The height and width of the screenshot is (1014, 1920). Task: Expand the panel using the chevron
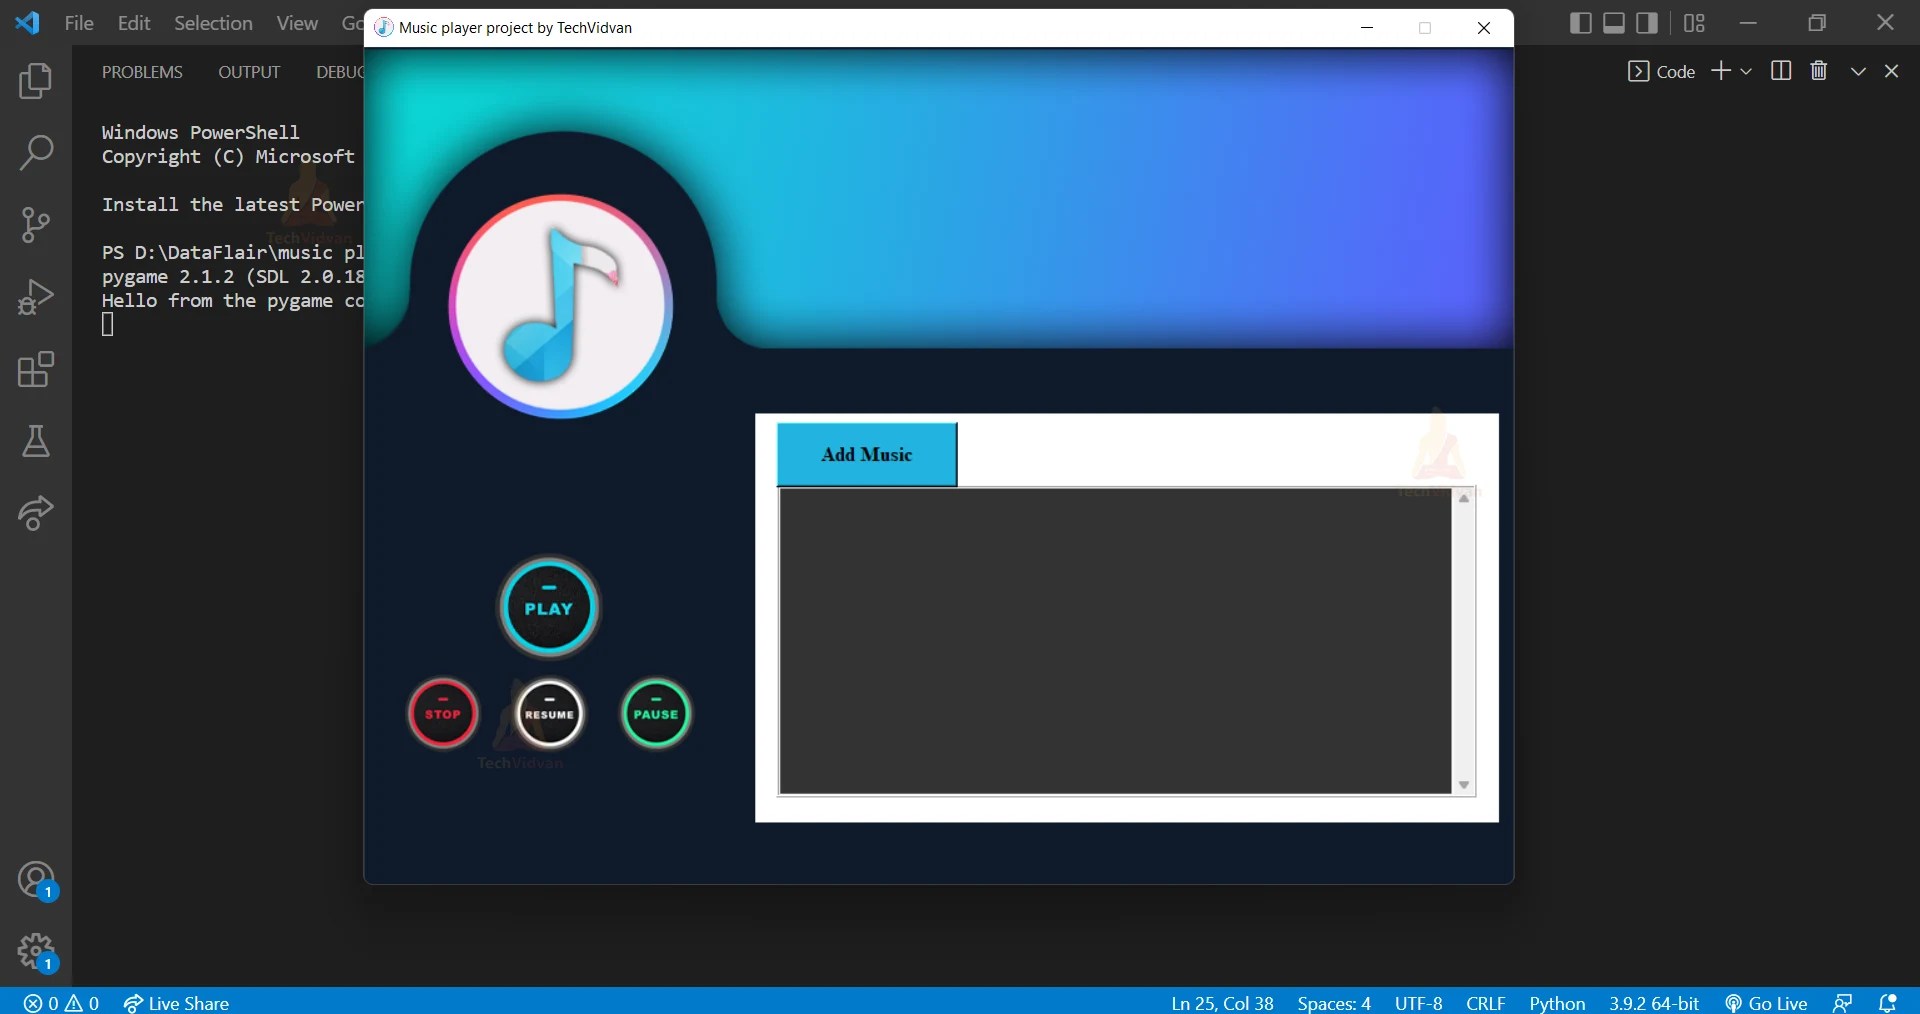tap(1857, 70)
